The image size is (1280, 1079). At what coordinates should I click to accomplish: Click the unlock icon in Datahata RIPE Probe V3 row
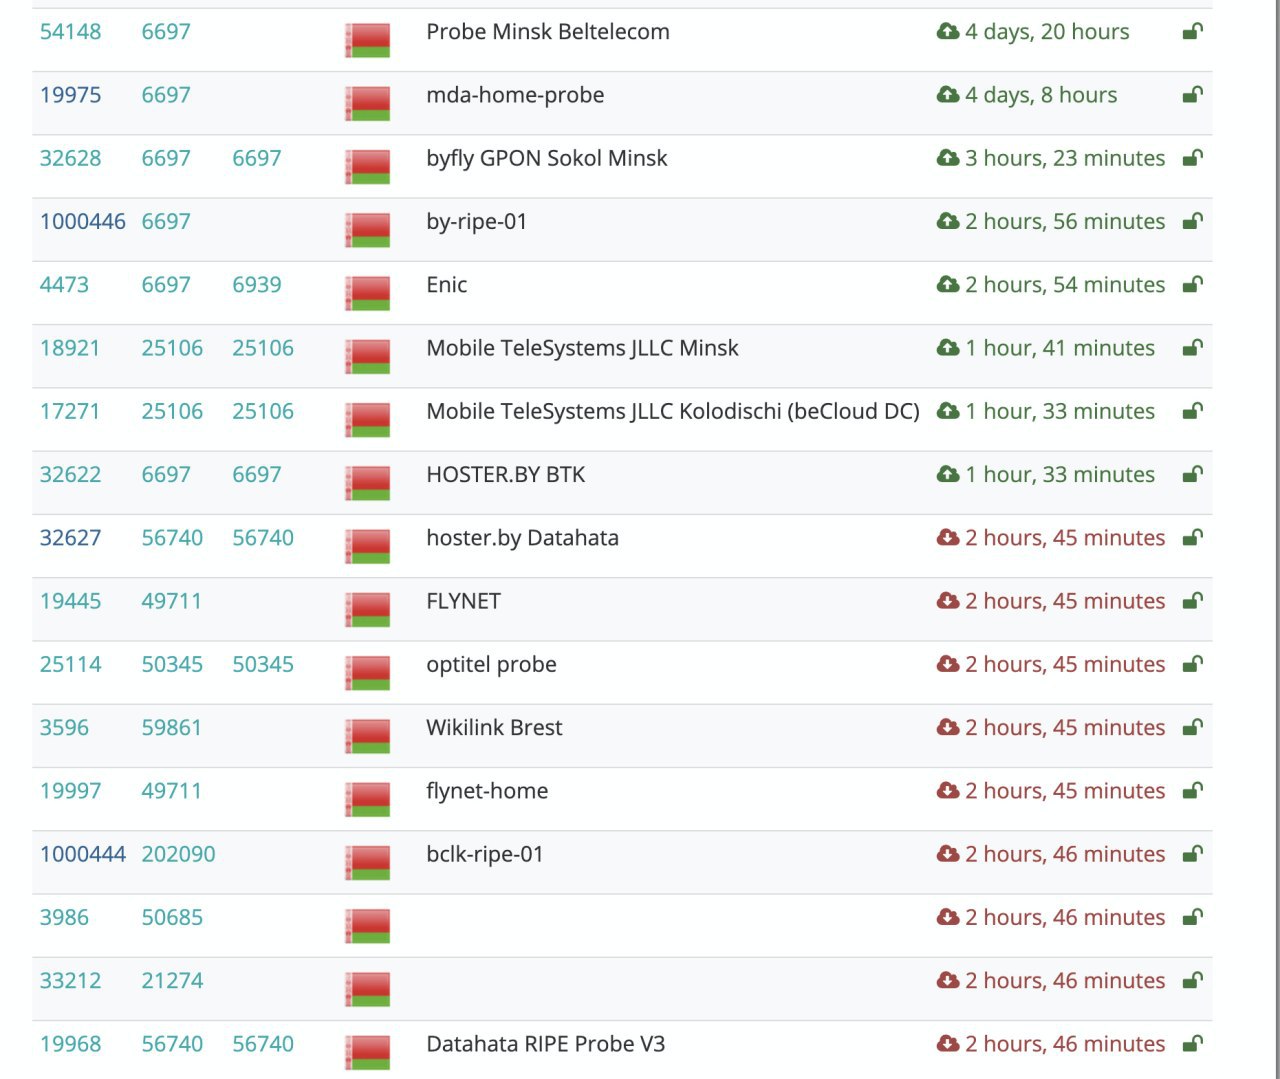[x=1192, y=1044]
